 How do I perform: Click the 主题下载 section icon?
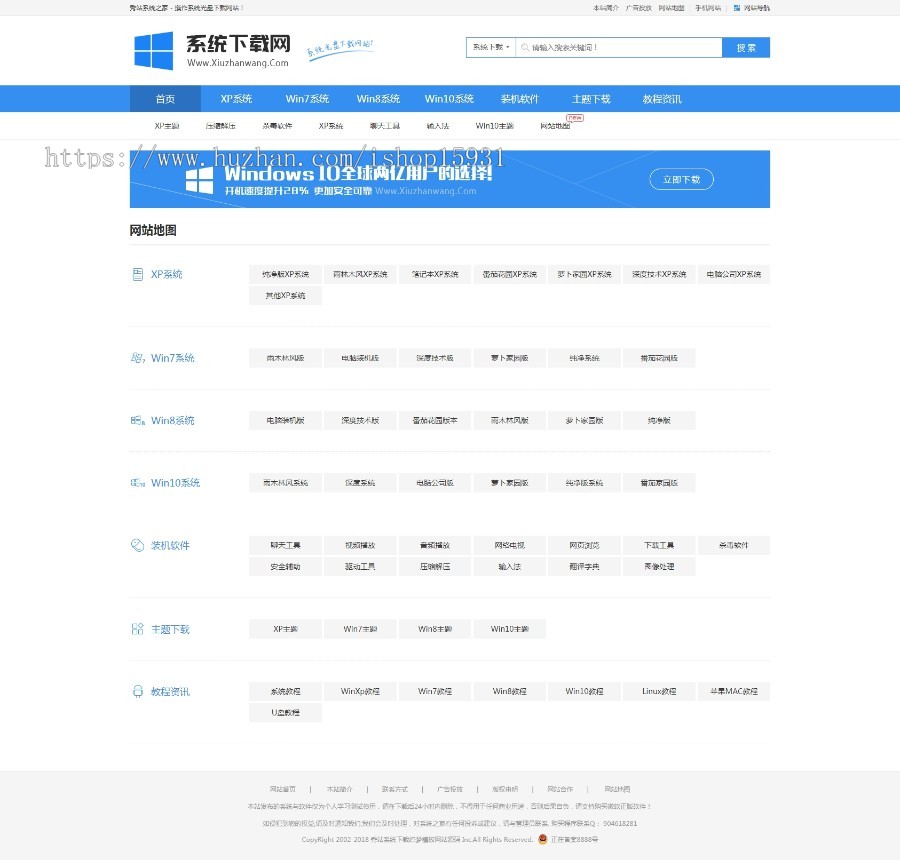[x=138, y=629]
